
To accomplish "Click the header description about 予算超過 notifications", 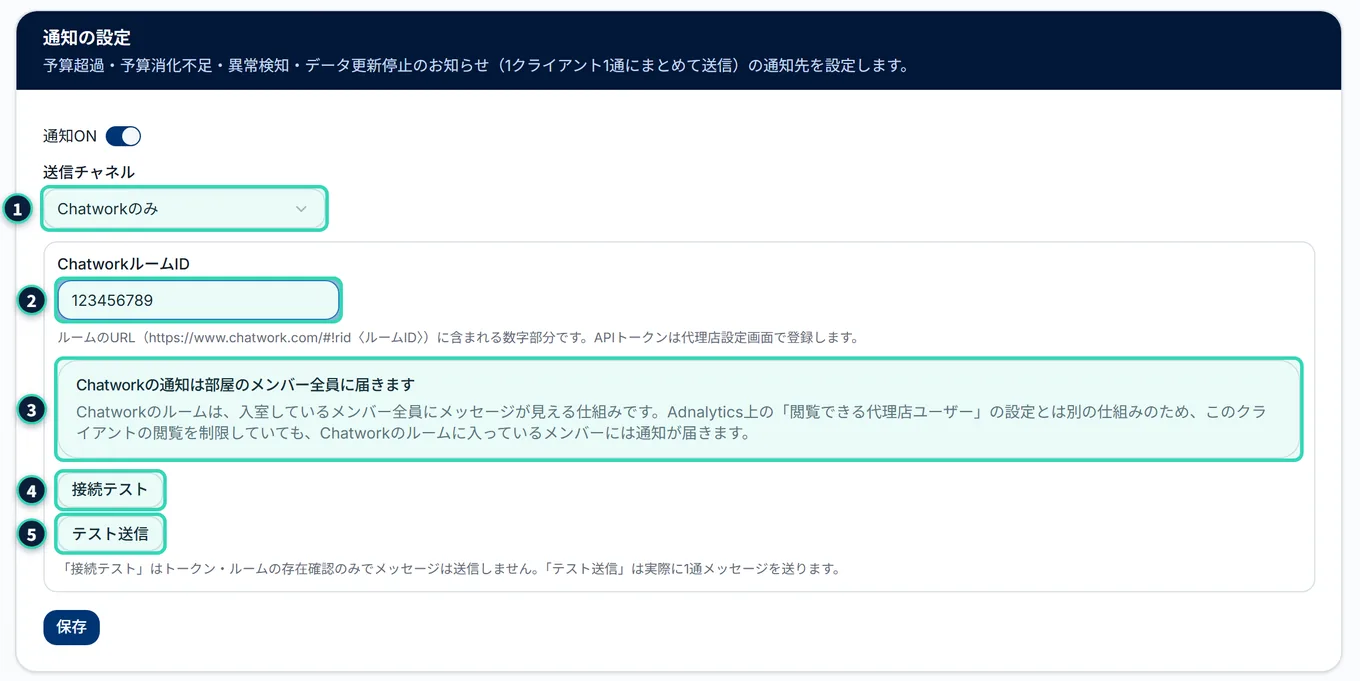I will tap(476, 67).
